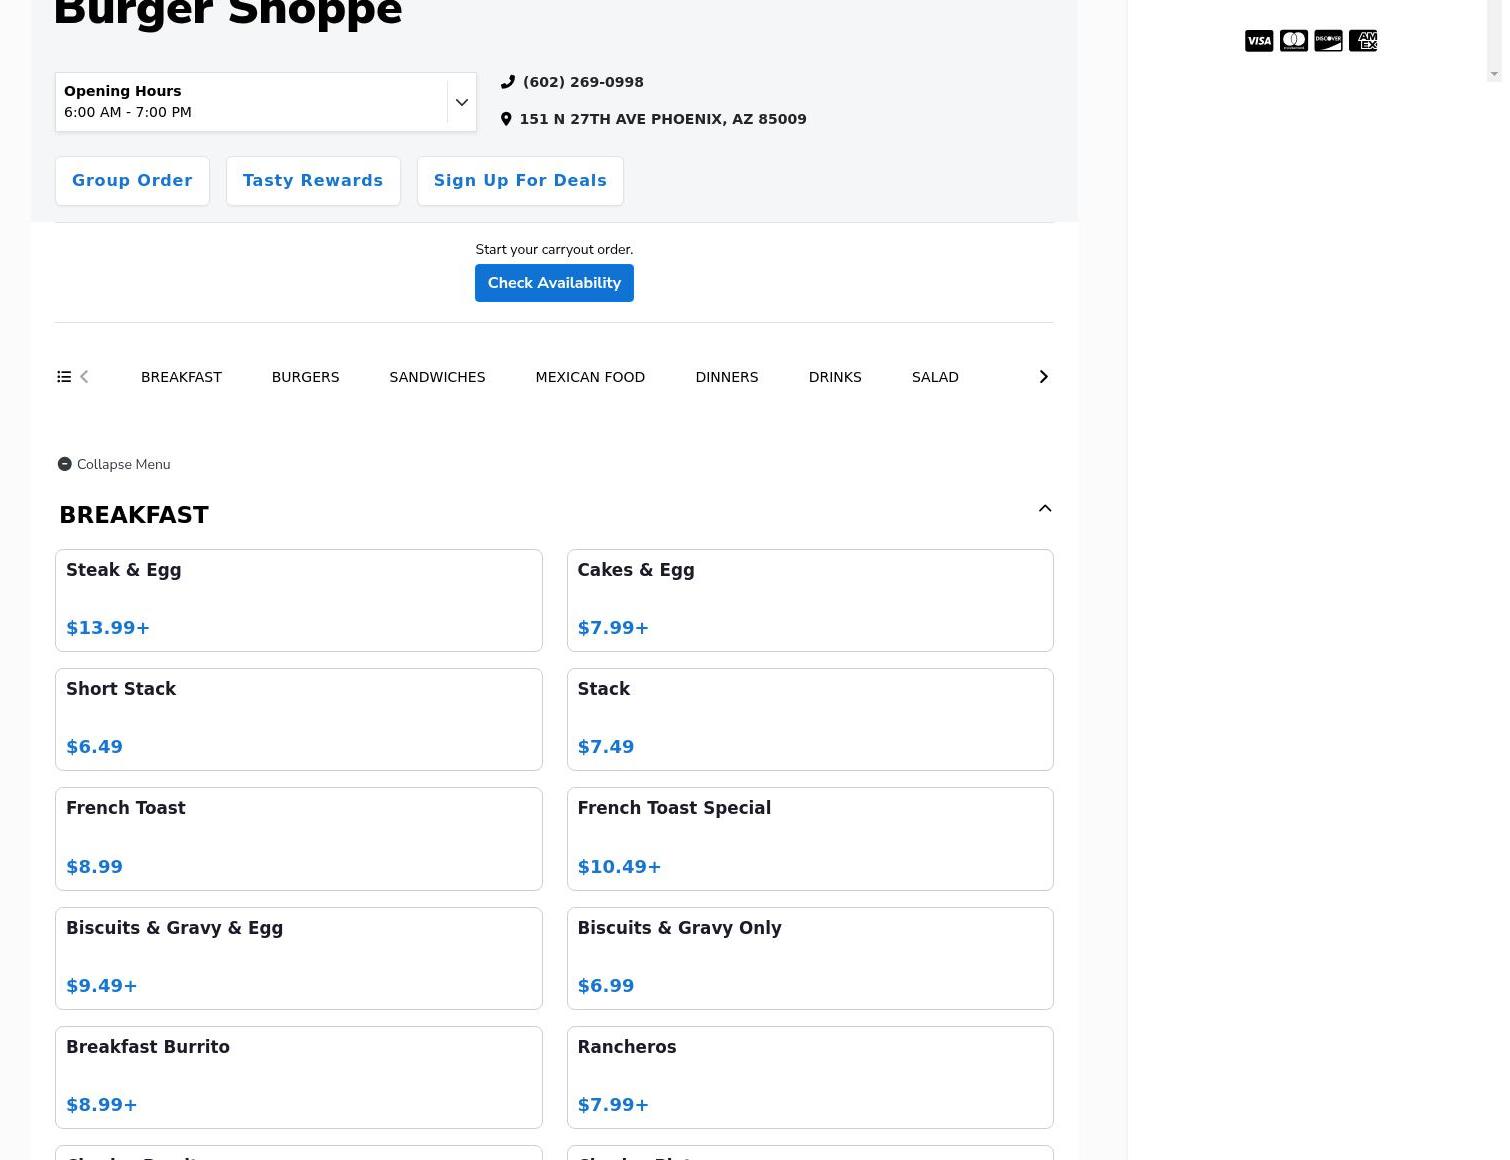1510x1160 pixels.
Task: Click the phone handset icon
Action: [x=508, y=82]
